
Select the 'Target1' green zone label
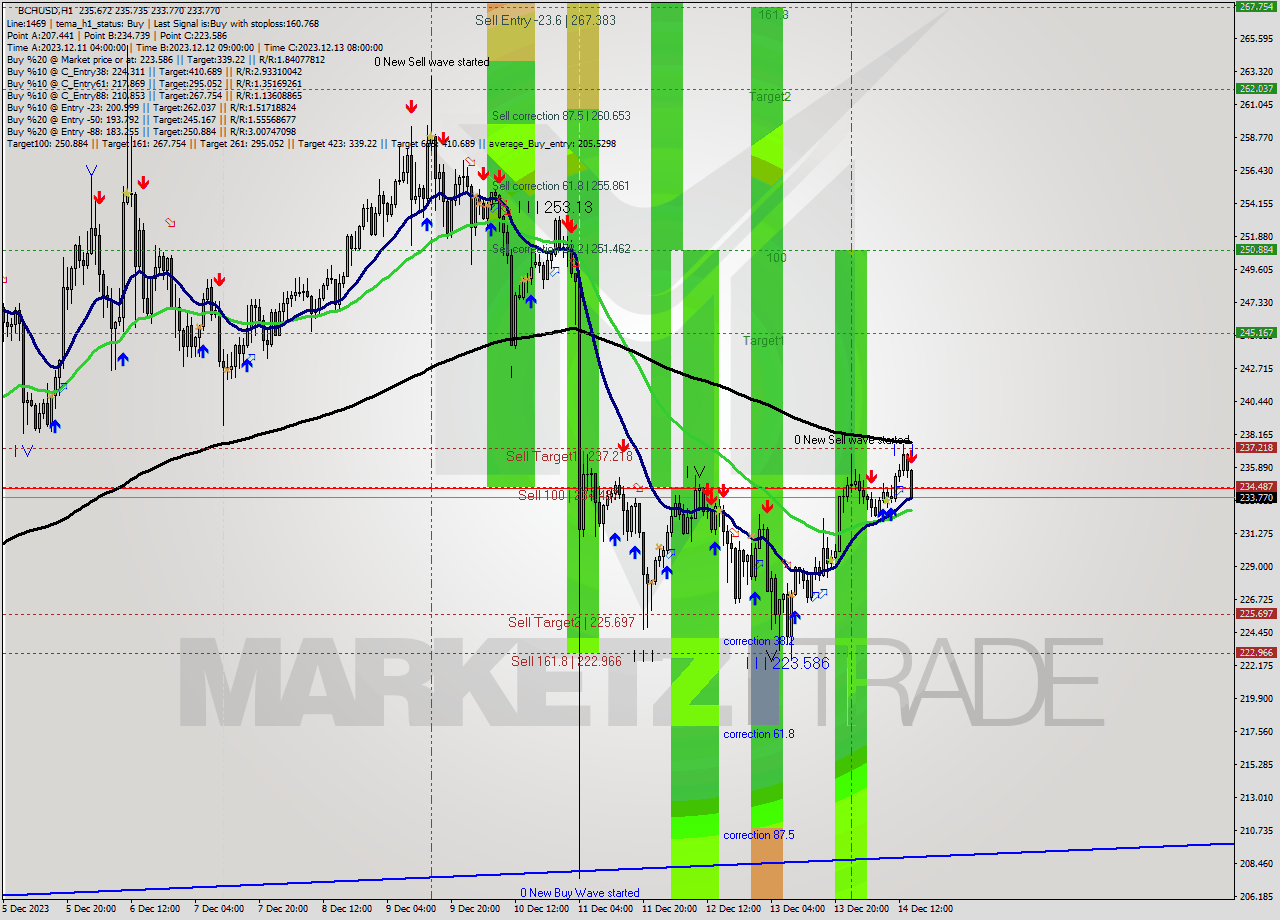tap(763, 341)
